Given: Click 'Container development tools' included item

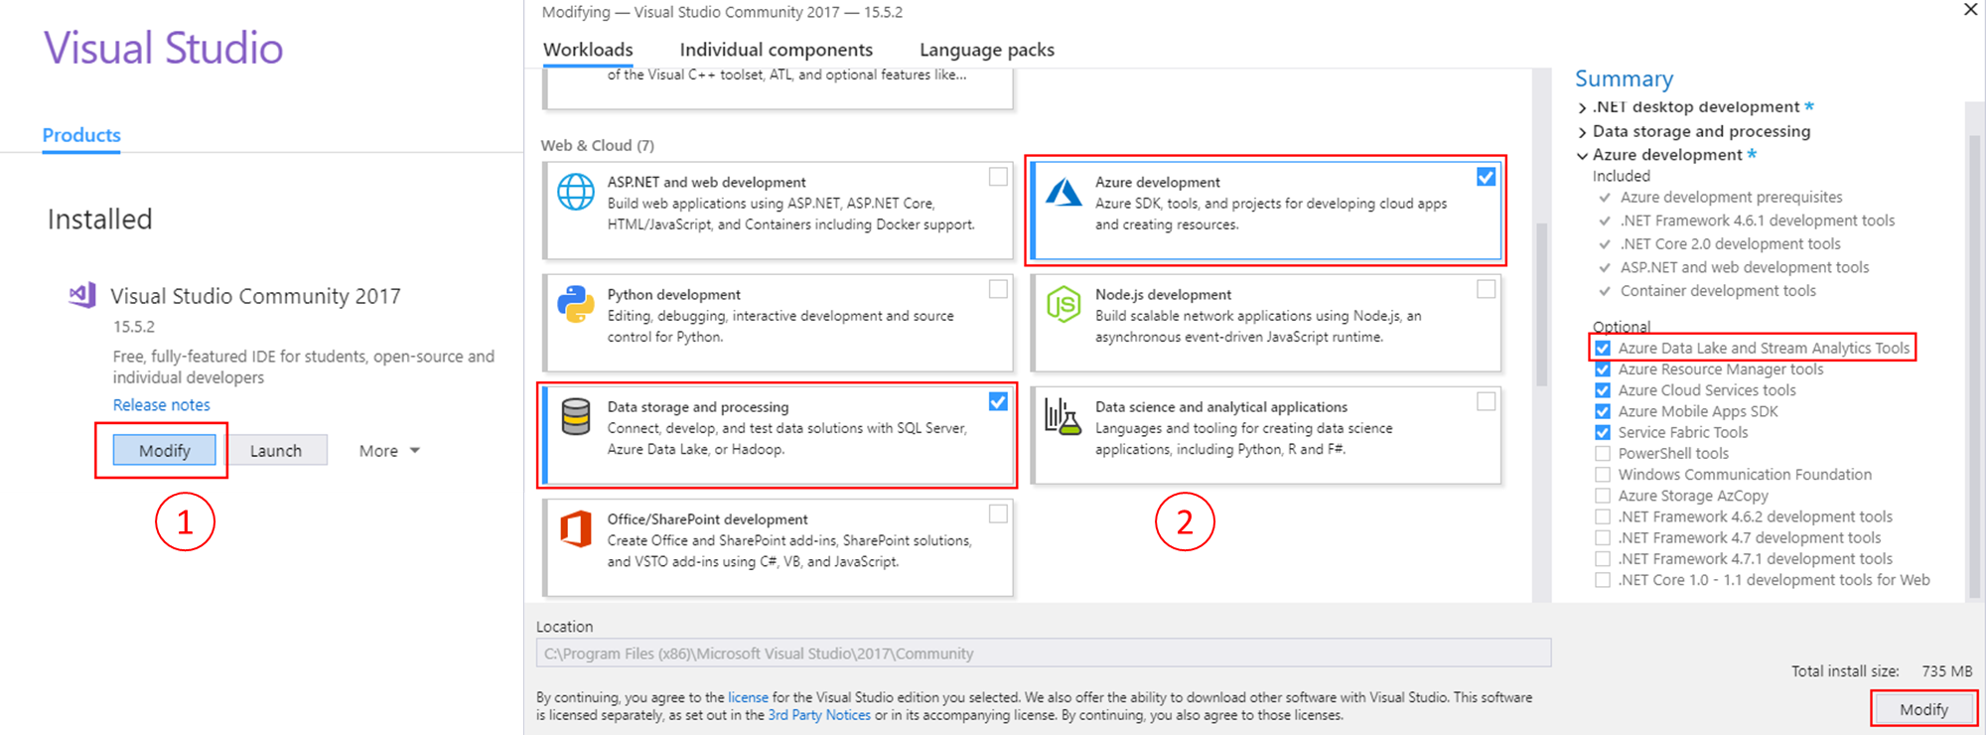Looking at the screenshot, I should (1718, 291).
